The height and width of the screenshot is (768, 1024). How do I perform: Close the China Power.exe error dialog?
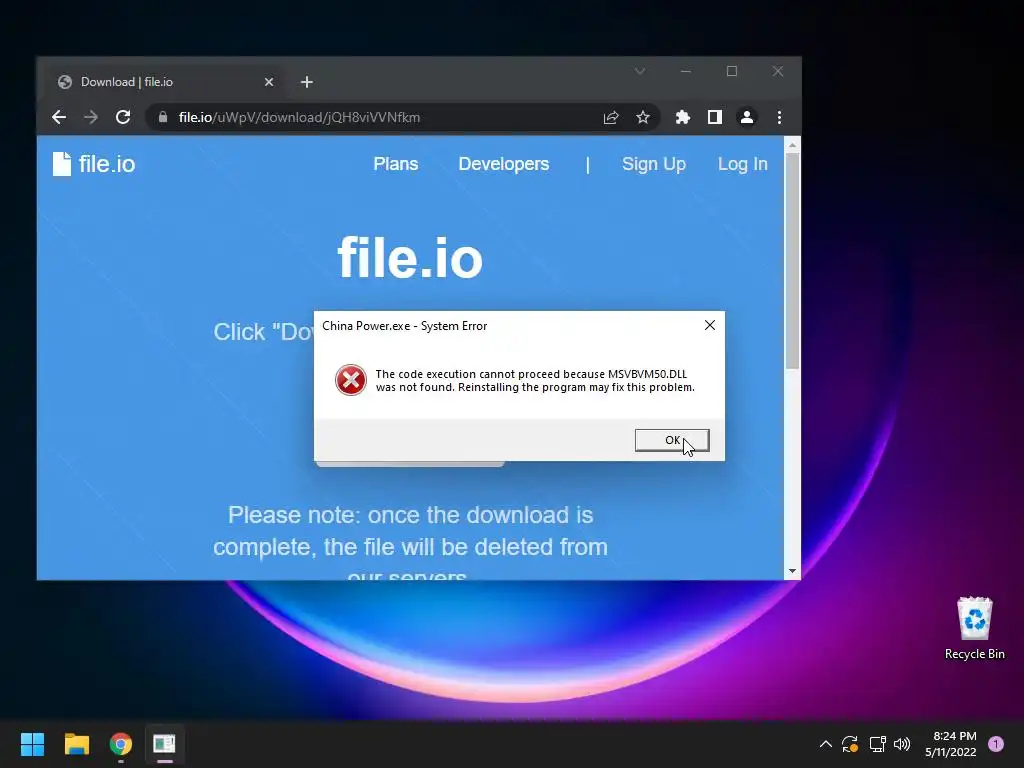(x=710, y=325)
